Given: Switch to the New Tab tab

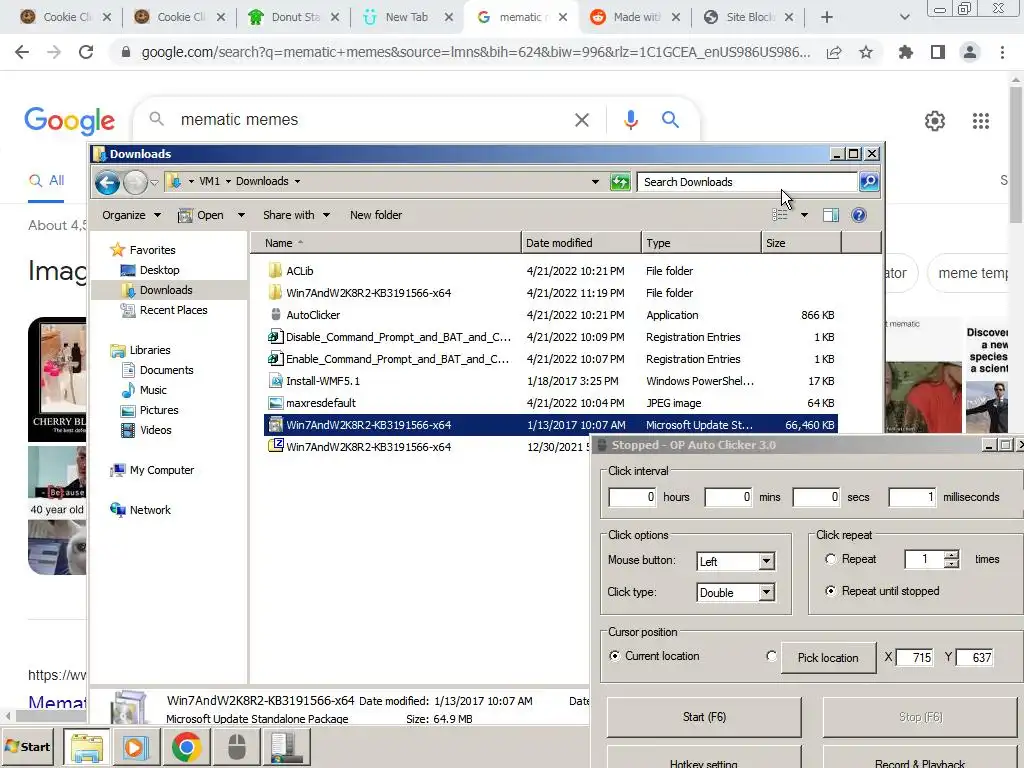Looking at the screenshot, I should coord(406,17).
